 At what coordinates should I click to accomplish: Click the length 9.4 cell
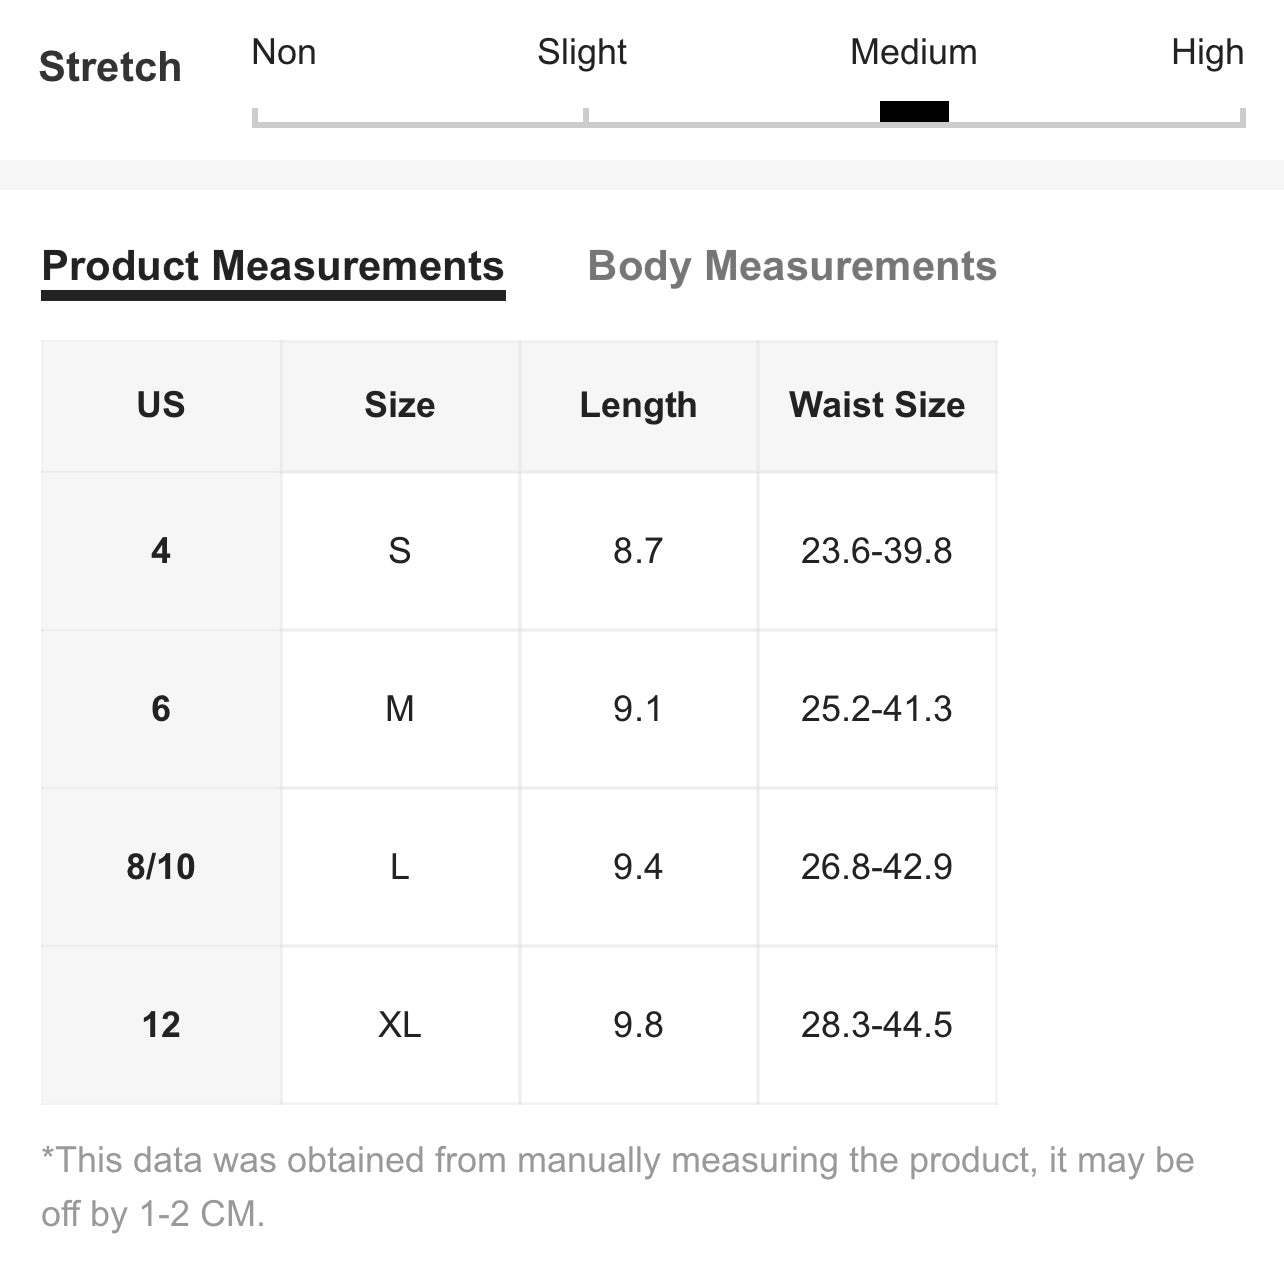click(638, 867)
